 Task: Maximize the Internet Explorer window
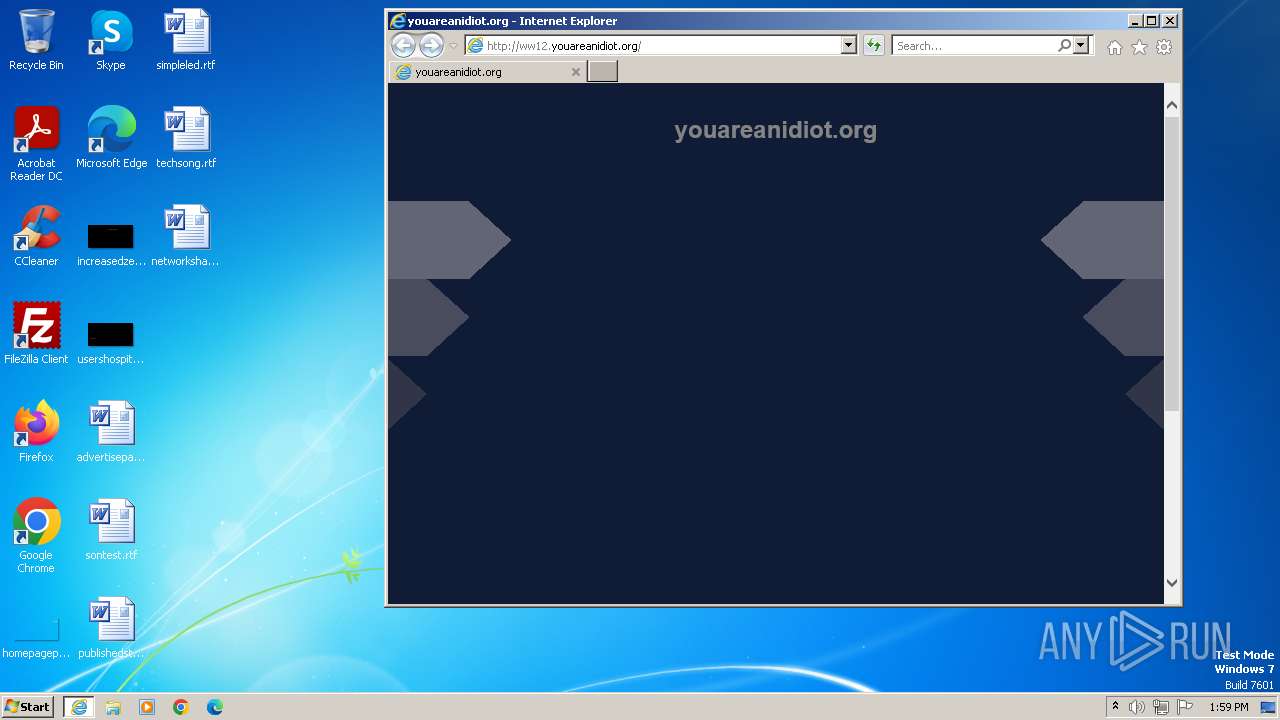point(1152,20)
